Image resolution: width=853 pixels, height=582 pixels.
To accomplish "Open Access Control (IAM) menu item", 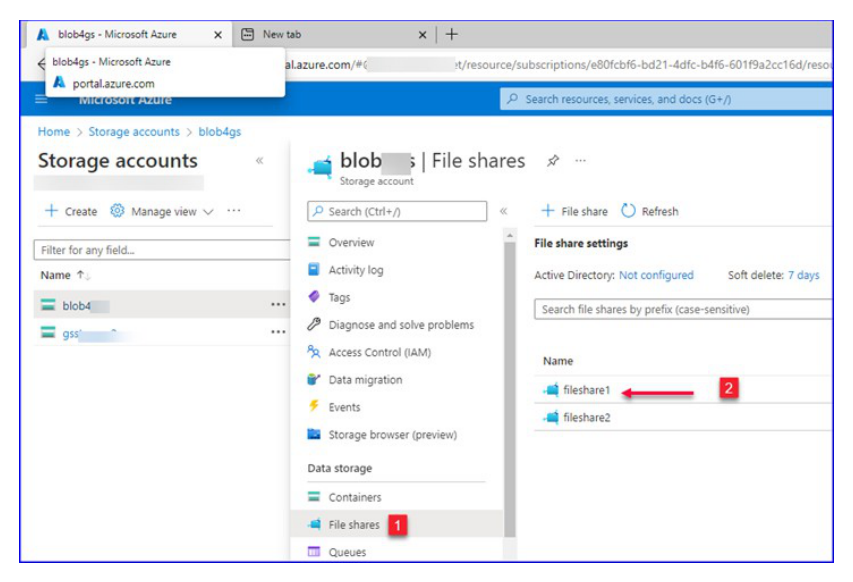I will coord(380,352).
